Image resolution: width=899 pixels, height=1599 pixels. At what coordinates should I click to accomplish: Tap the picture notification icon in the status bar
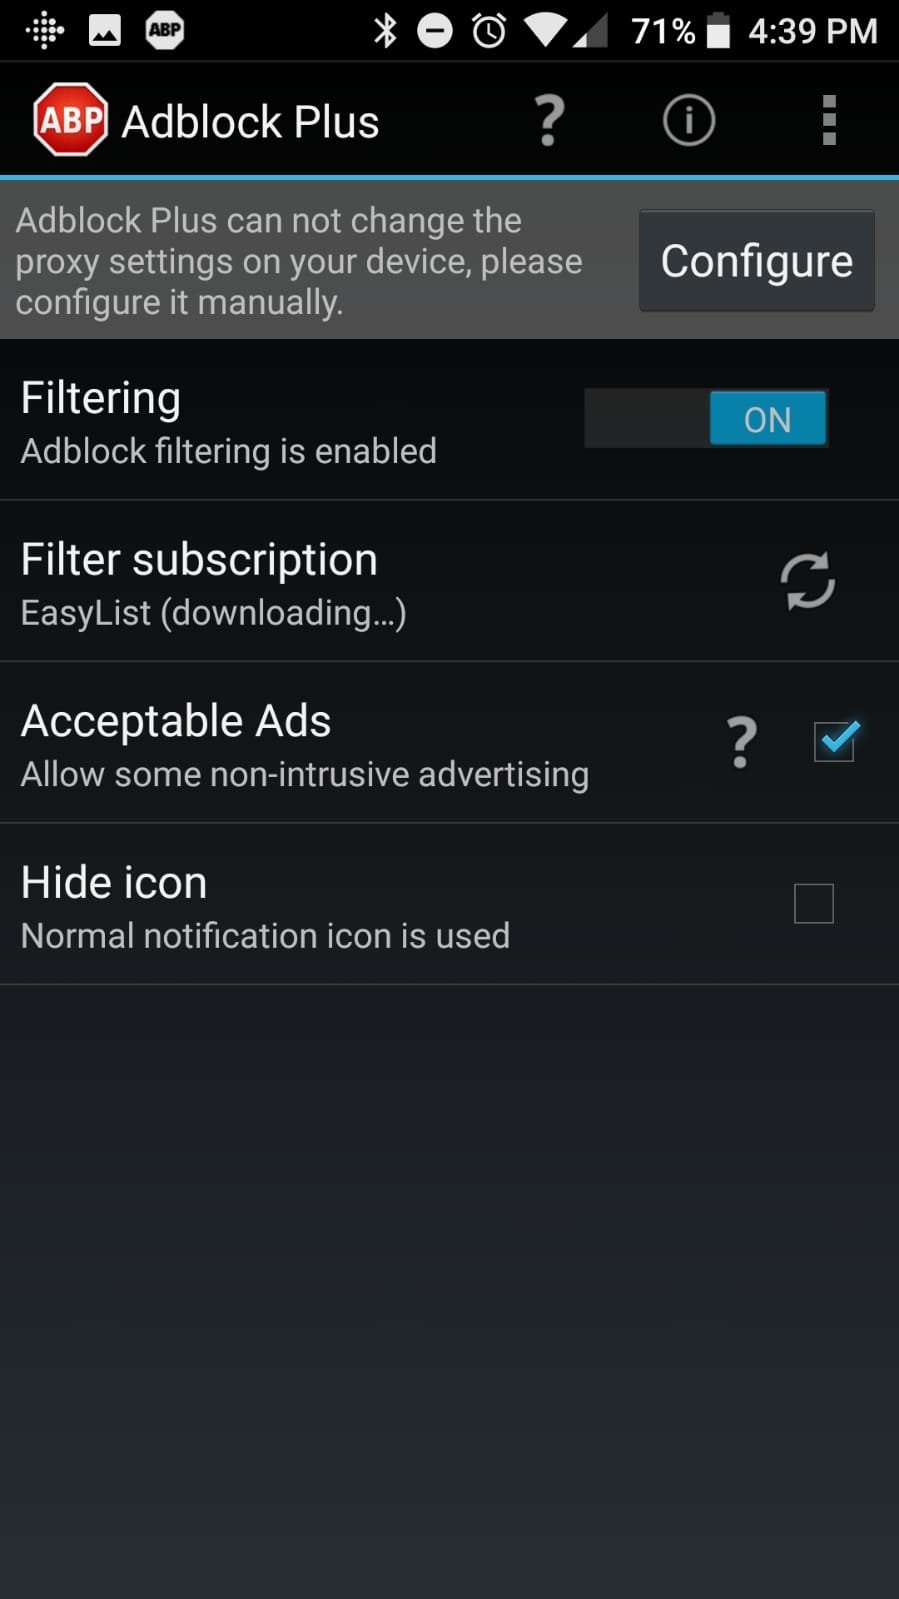105,31
